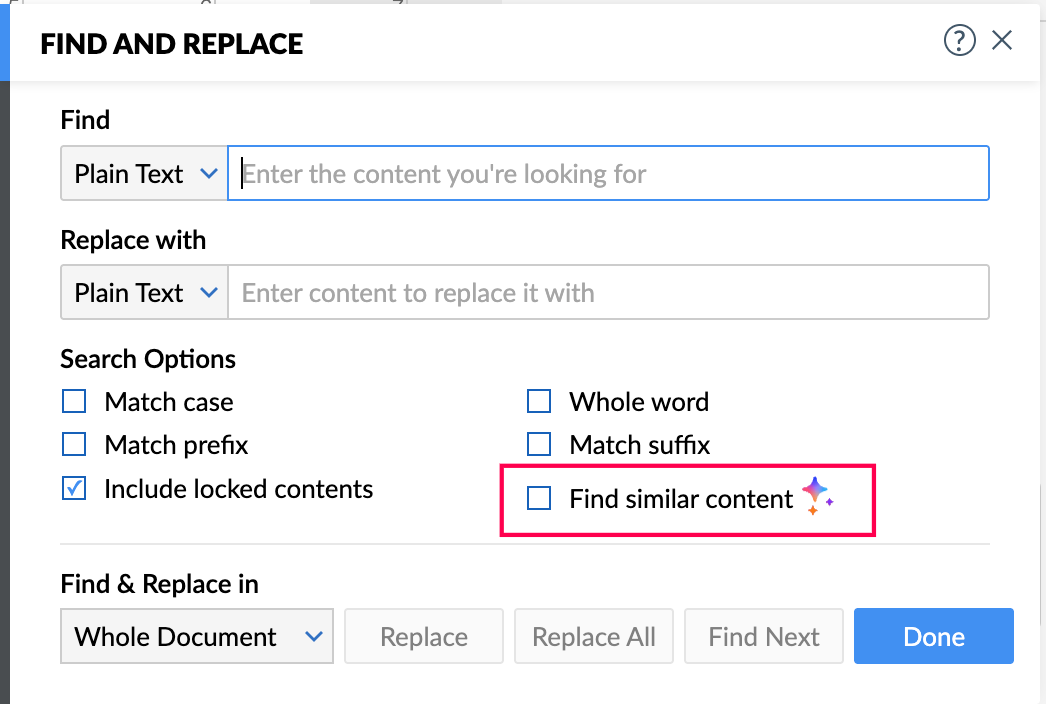This screenshot has height=704, width=1046.
Task: Tick the Match prefix option
Action: coord(74,444)
